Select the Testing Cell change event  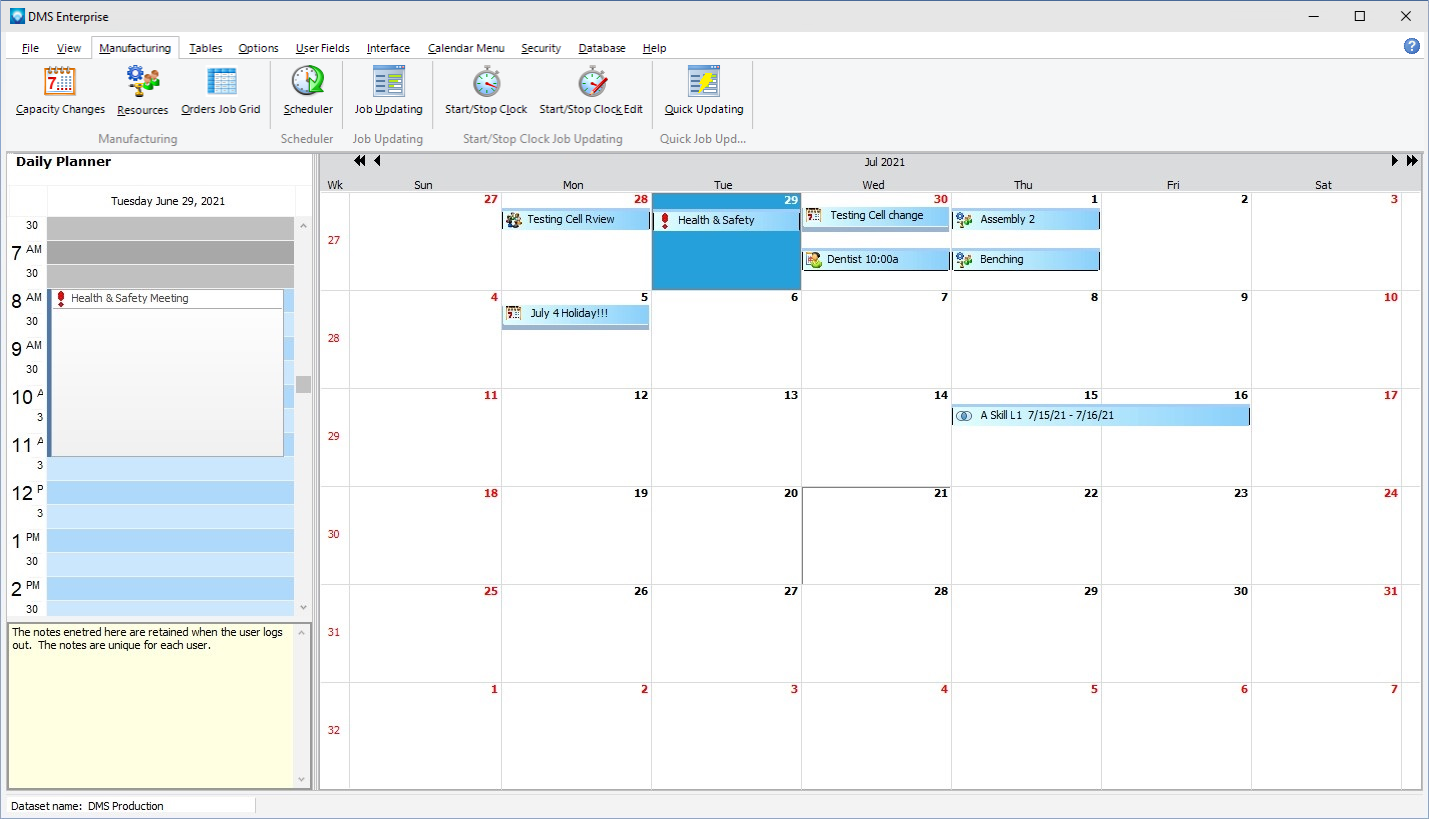coord(876,219)
